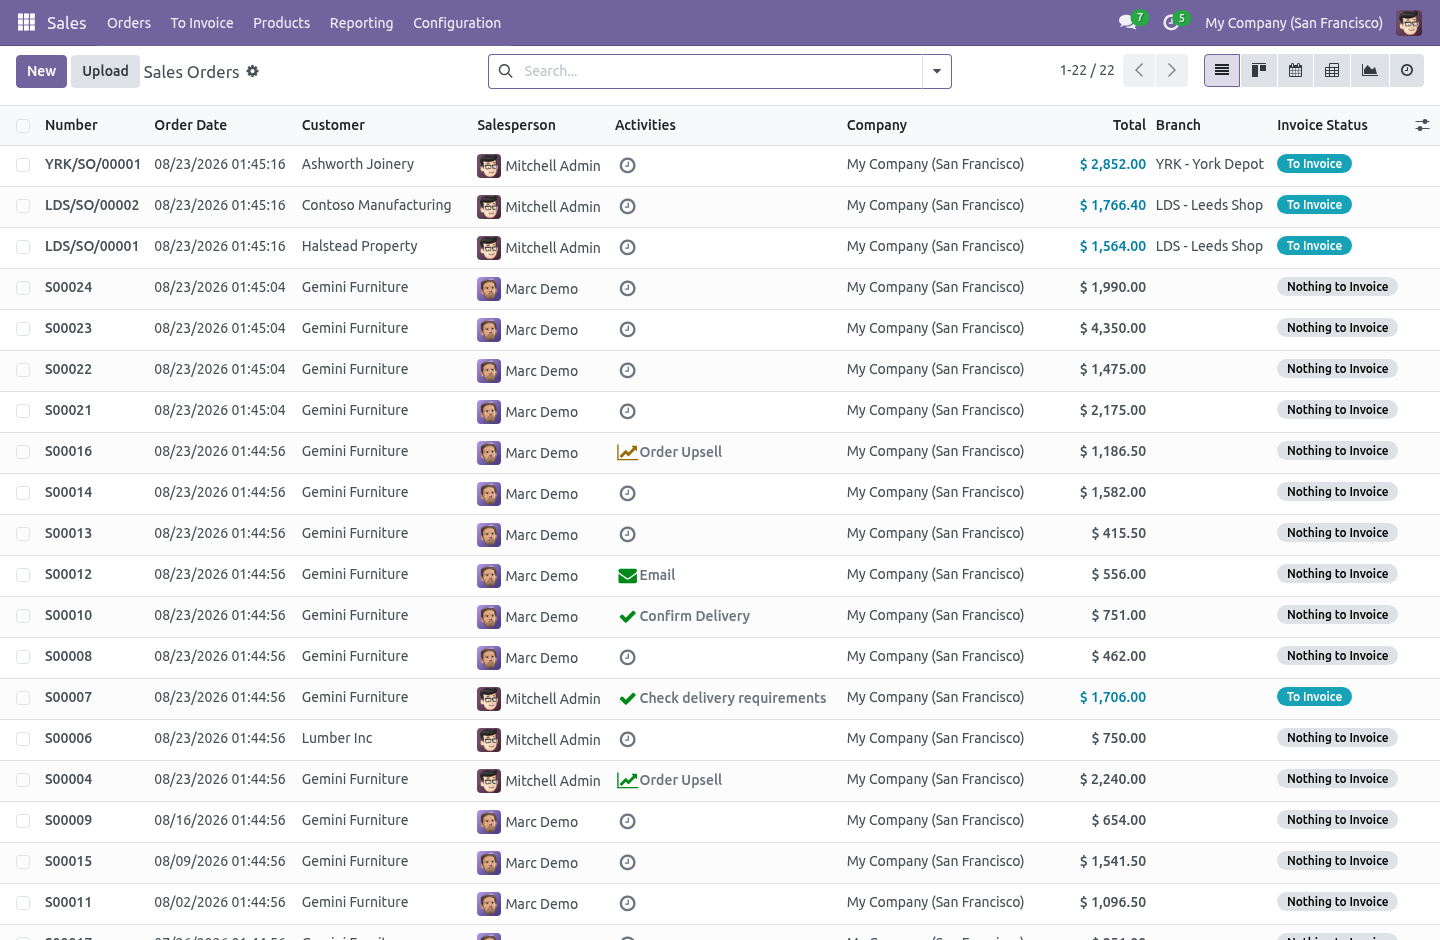Open the Orders menu

tap(129, 23)
